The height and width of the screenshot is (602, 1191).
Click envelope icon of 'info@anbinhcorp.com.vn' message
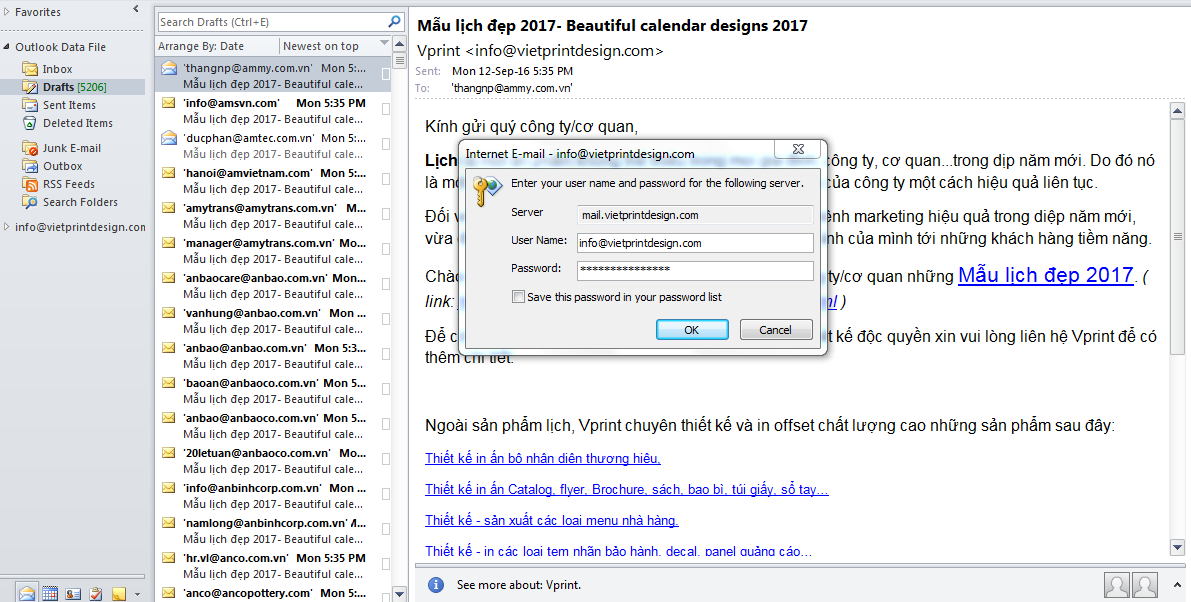[169, 488]
